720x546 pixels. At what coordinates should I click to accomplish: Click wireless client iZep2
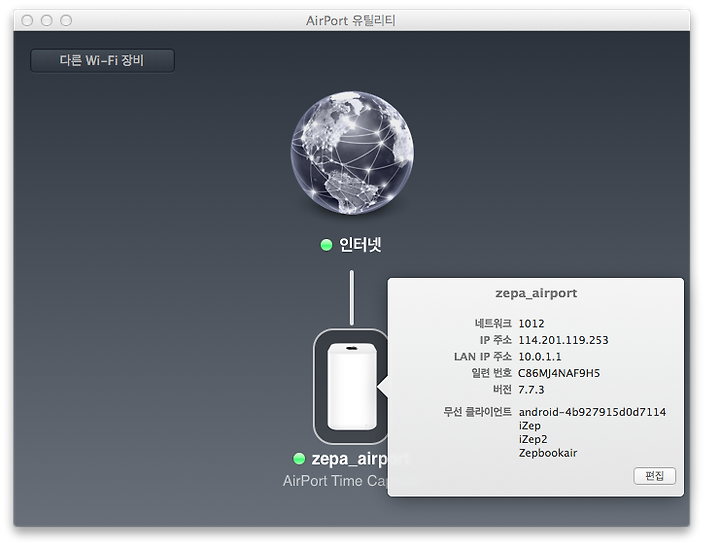[x=533, y=439]
